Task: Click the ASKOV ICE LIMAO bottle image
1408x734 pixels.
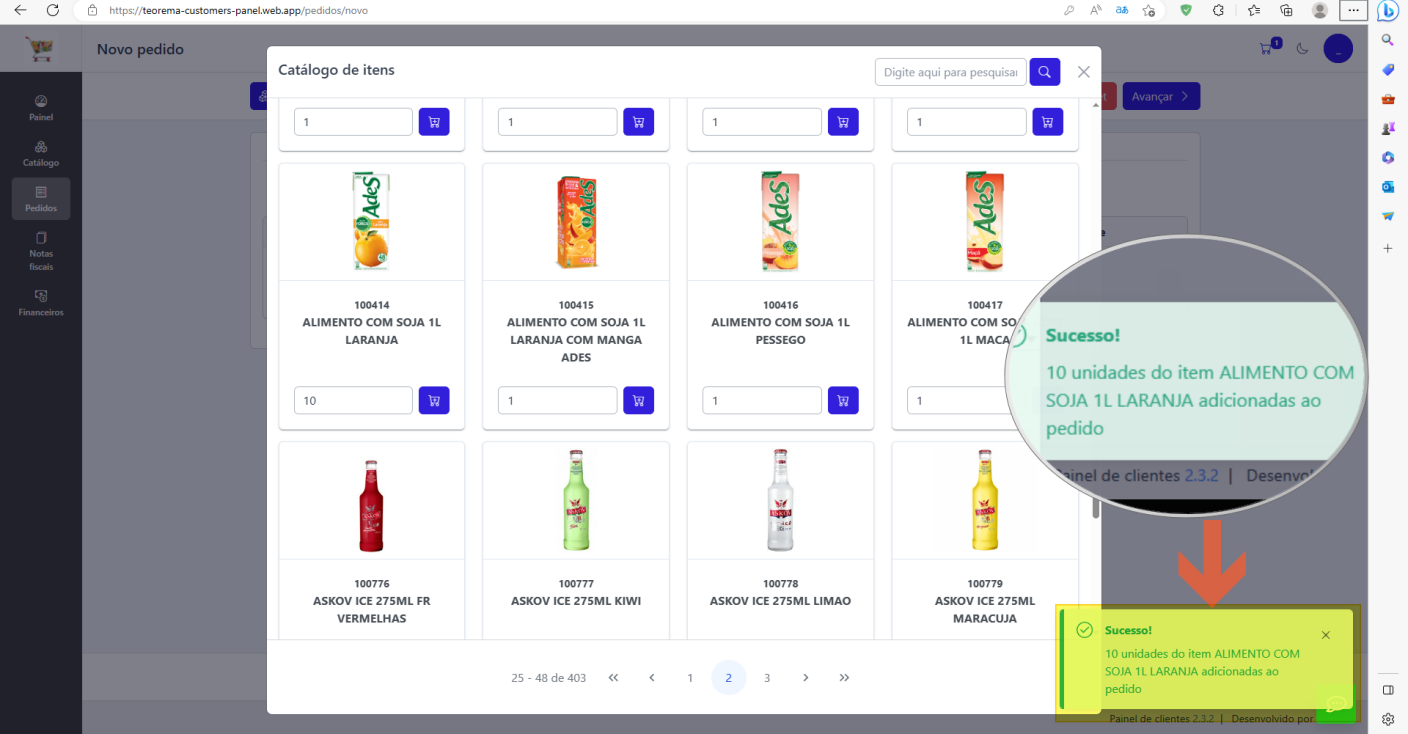Action: (x=780, y=500)
